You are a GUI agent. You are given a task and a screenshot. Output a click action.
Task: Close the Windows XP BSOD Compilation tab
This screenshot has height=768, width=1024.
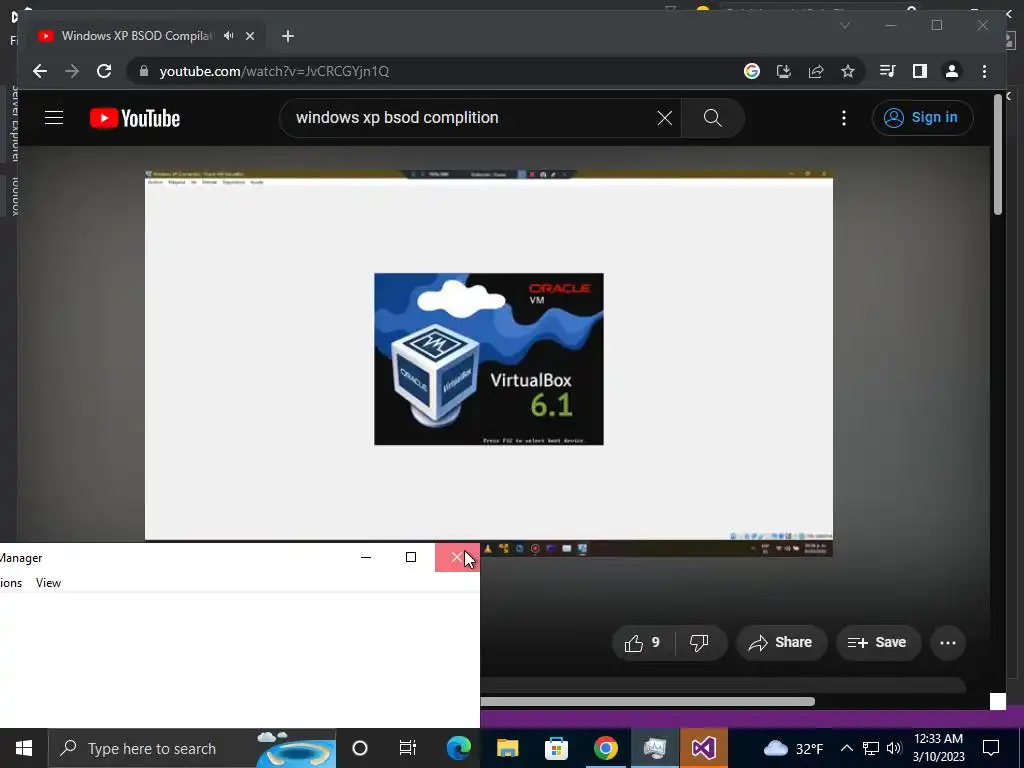[249, 36]
